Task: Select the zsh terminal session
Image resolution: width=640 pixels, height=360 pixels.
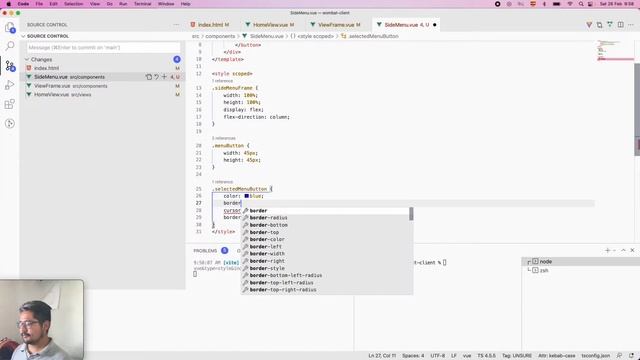Action: click(580, 270)
